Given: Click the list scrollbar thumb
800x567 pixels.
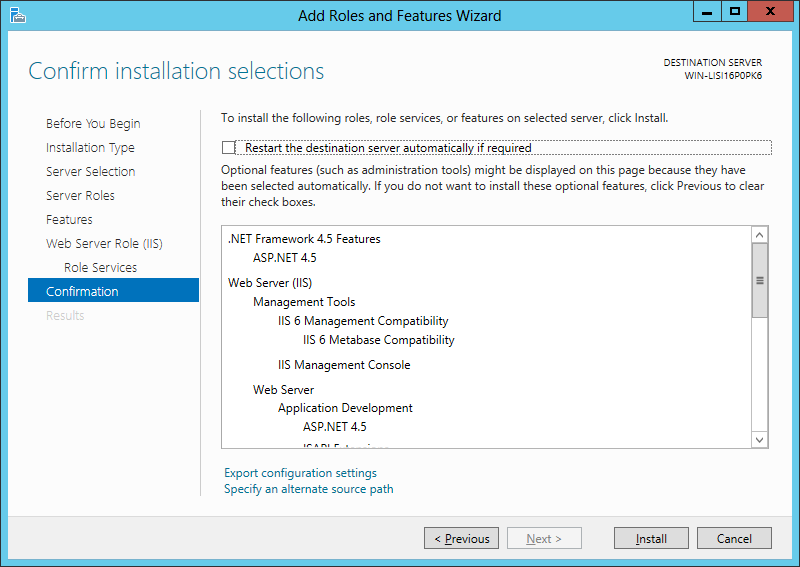Looking at the screenshot, I should (x=759, y=280).
